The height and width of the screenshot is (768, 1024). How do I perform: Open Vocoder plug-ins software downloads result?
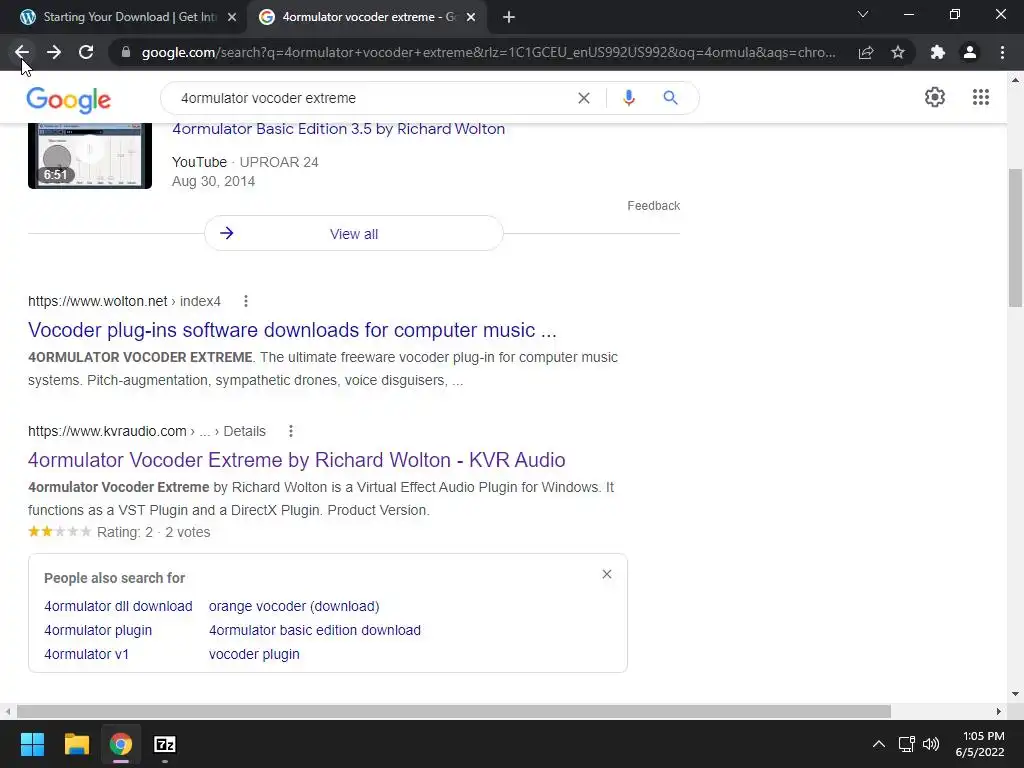pyautogui.click(x=292, y=330)
